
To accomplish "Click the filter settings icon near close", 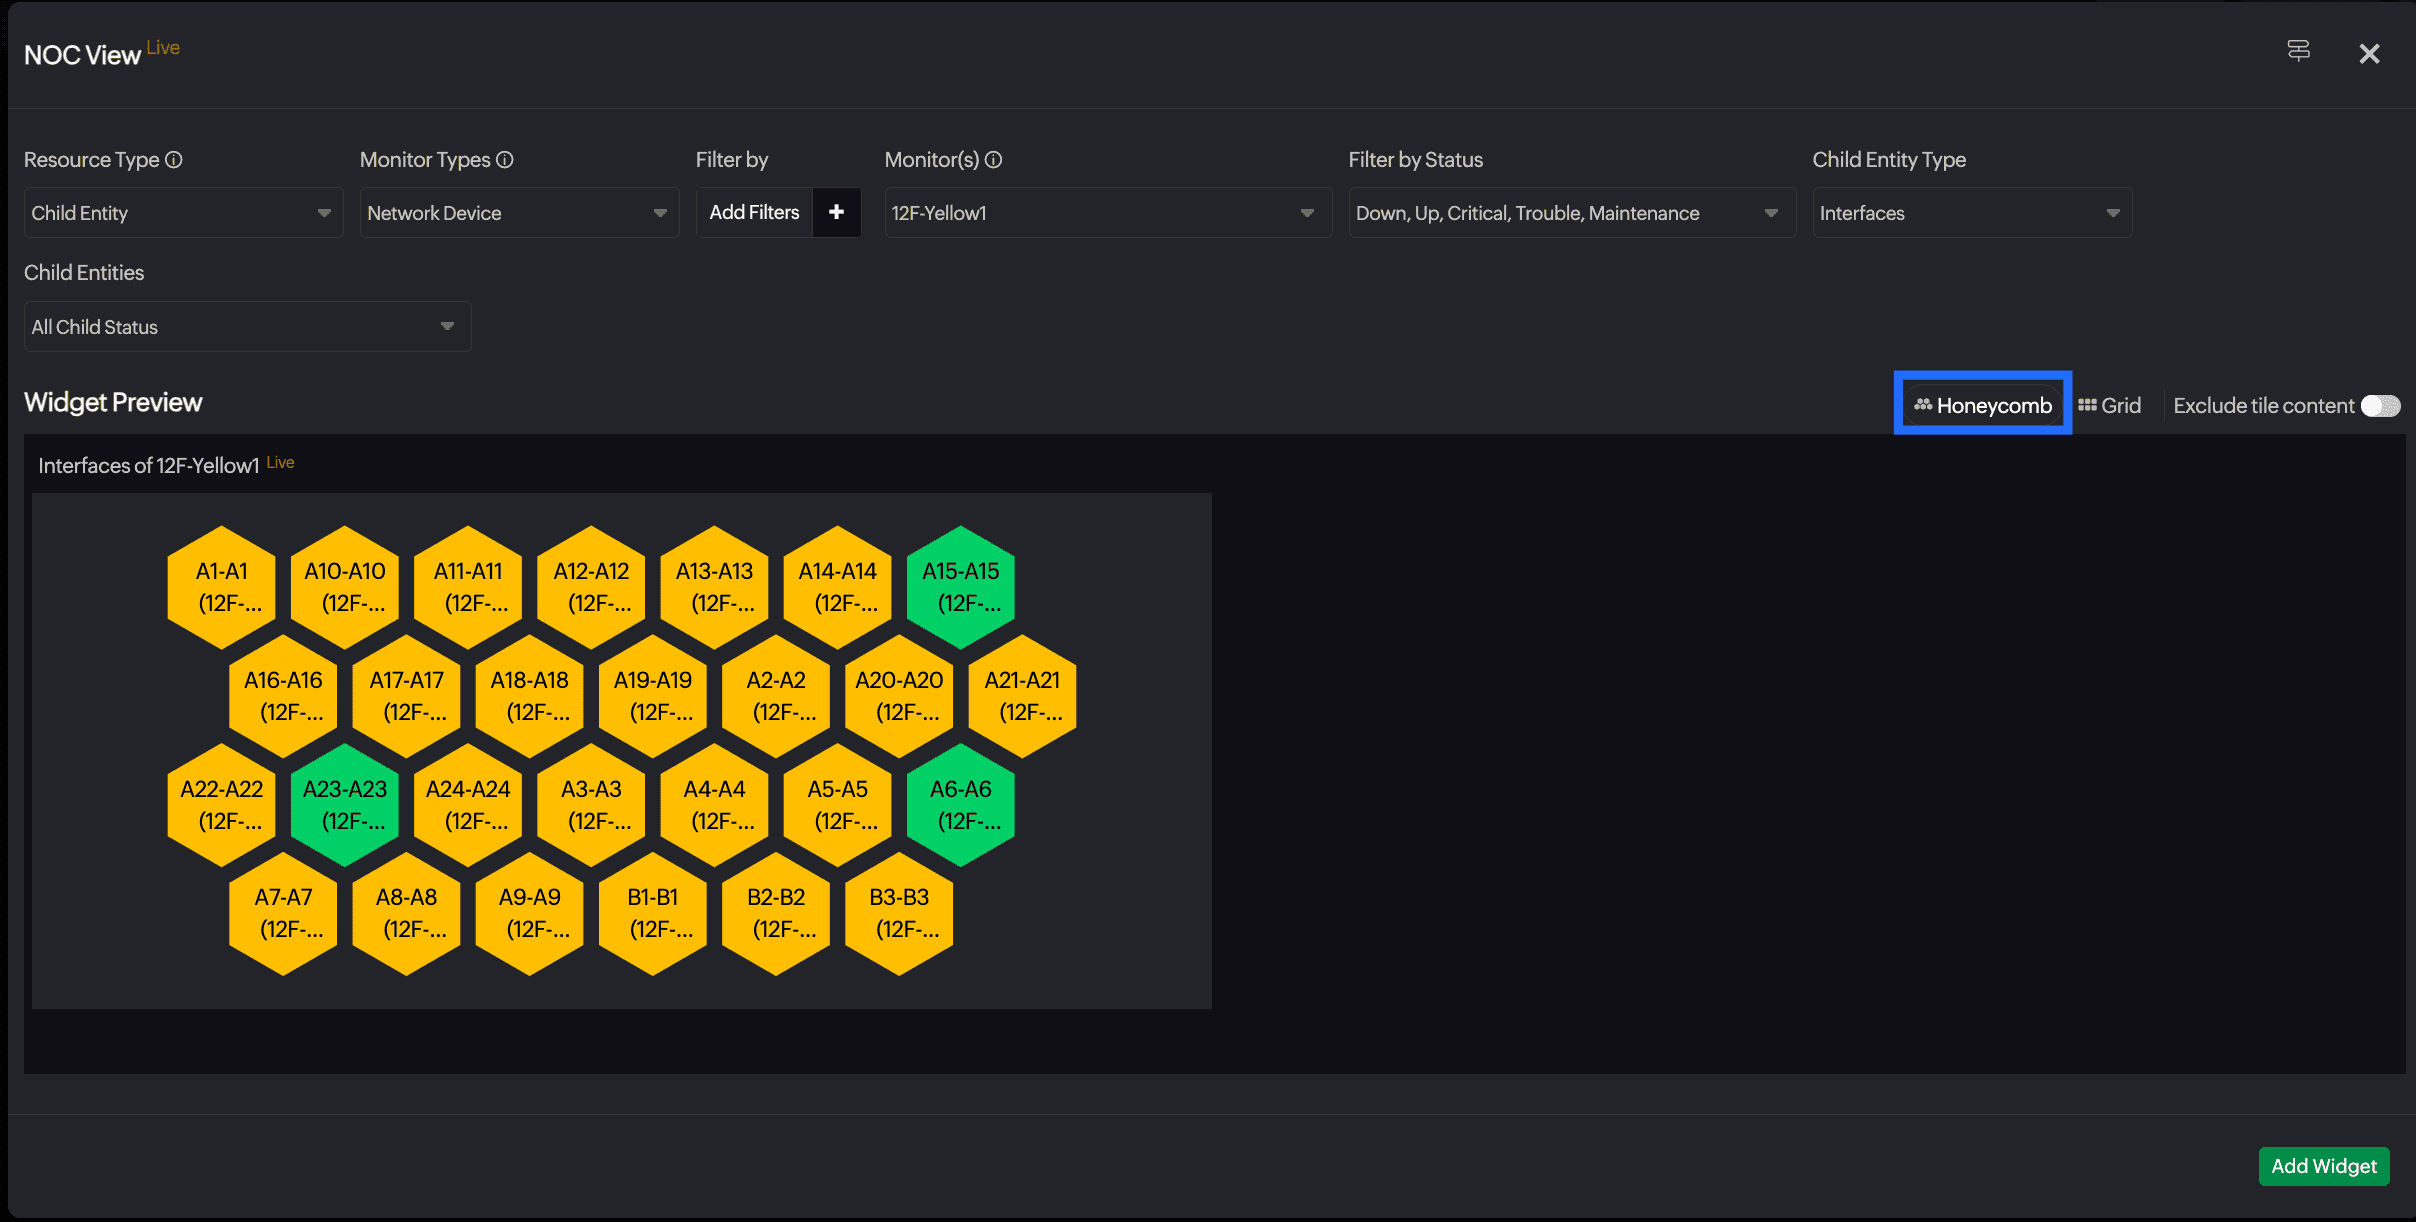I will point(2298,51).
